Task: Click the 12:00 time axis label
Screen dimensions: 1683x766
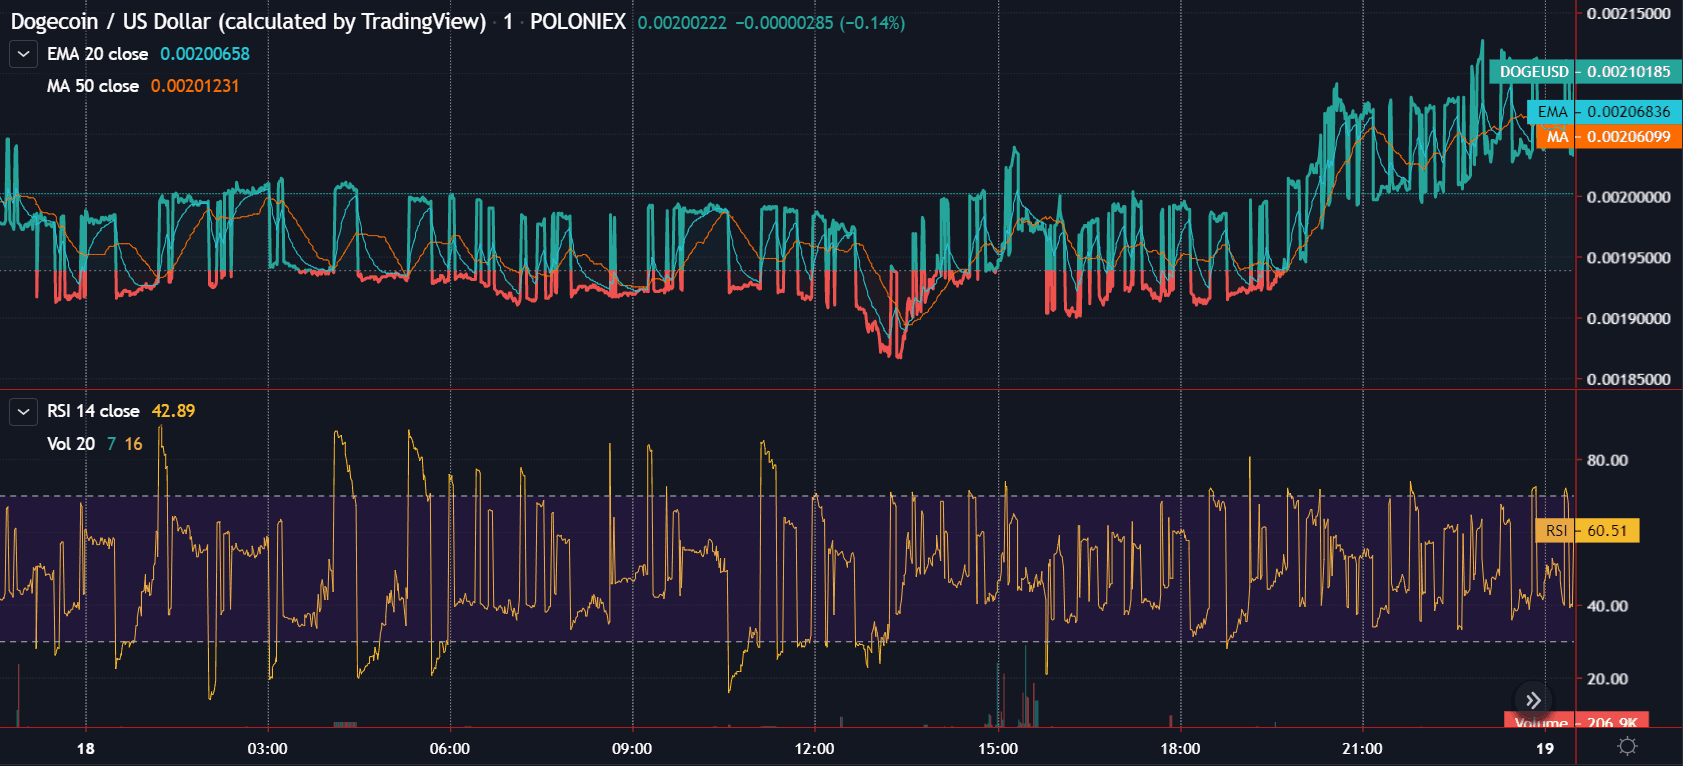Action: 815,749
